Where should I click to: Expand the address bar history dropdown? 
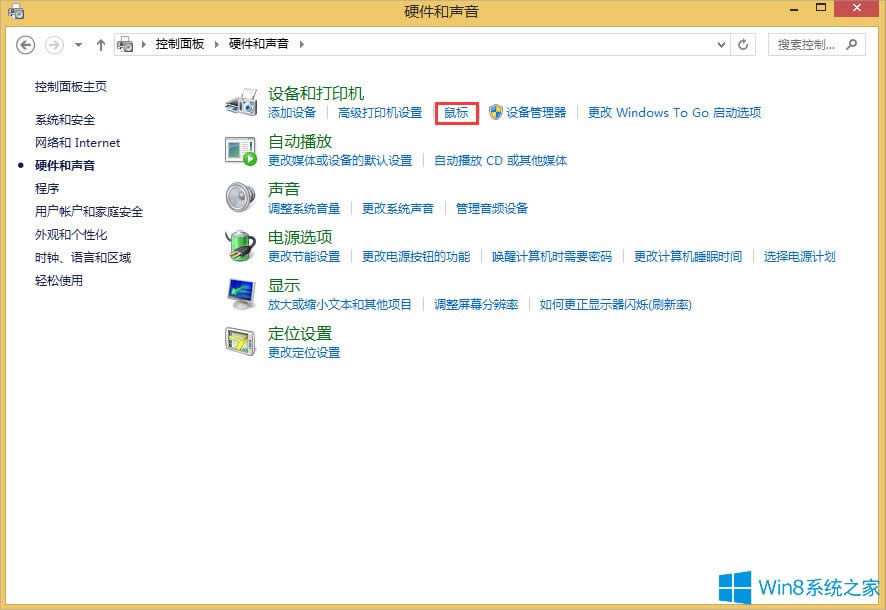coord(723,45)
